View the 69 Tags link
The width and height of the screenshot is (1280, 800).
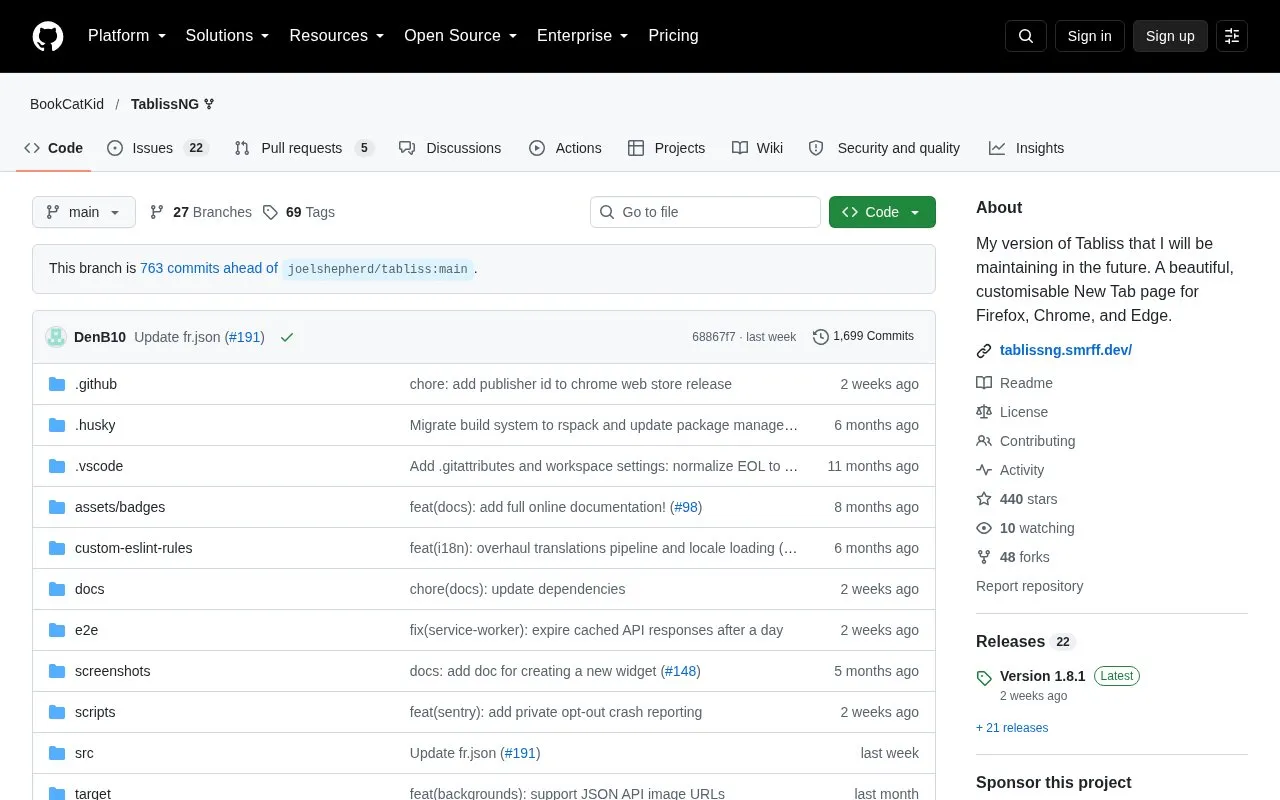coord(299,212)
